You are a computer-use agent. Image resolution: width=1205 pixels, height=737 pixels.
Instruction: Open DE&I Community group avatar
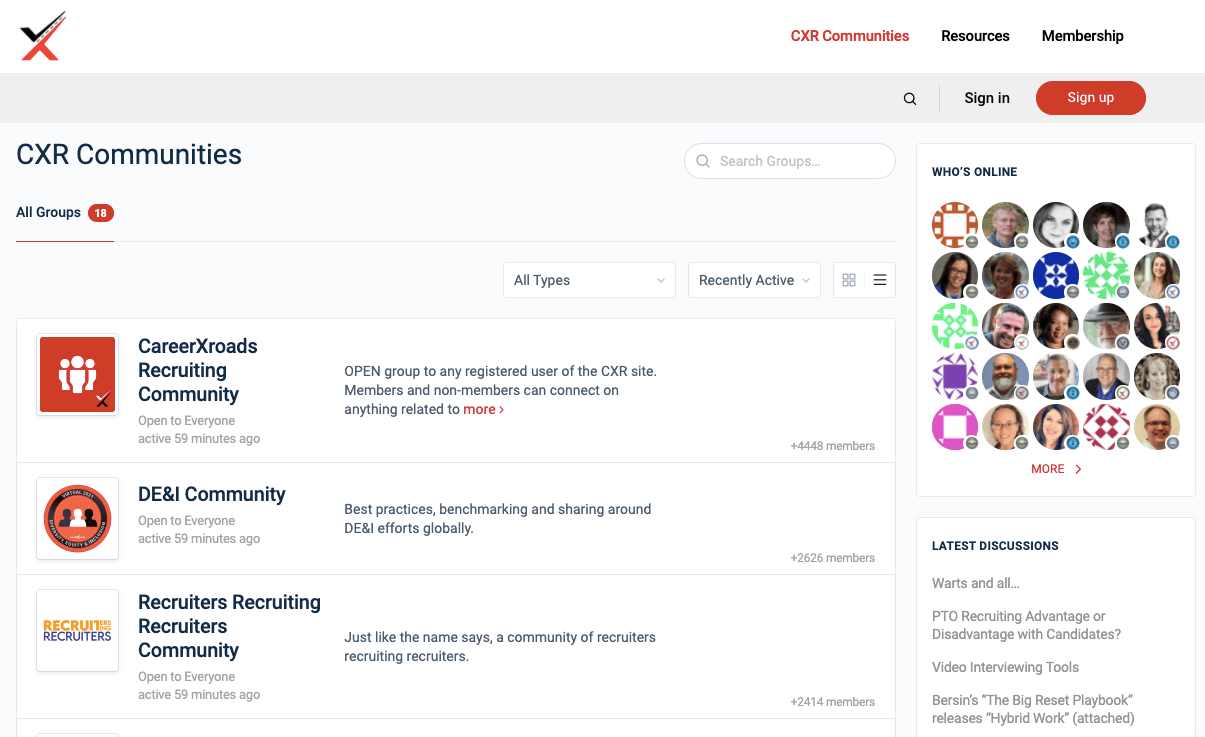78,518
